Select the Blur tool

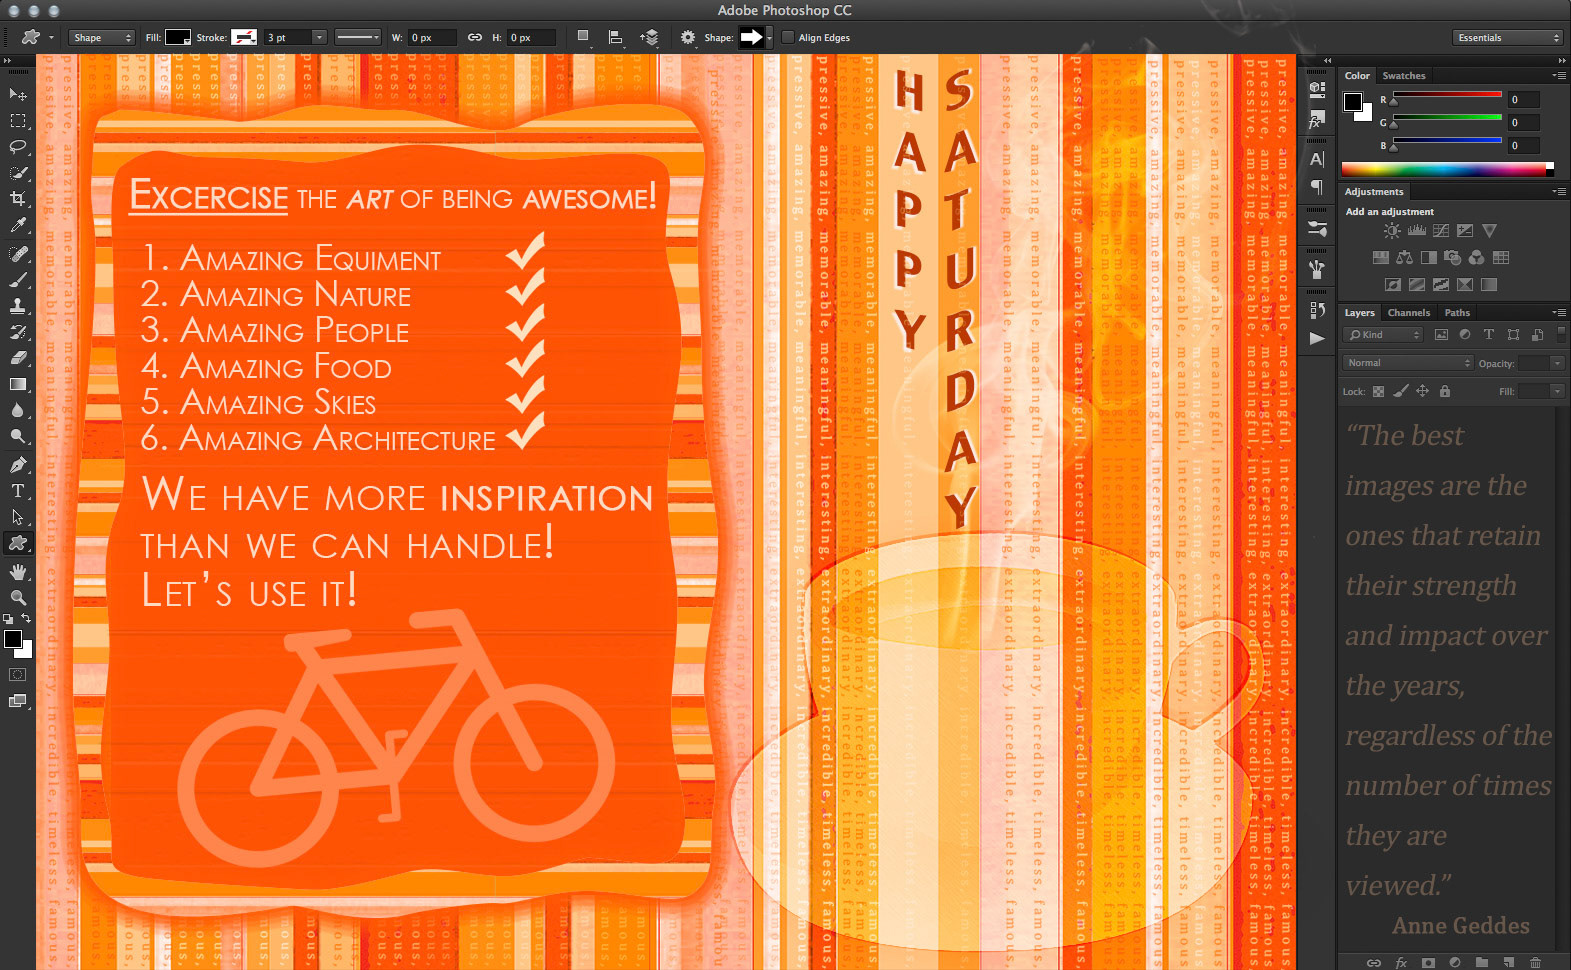tap(17, 410)
